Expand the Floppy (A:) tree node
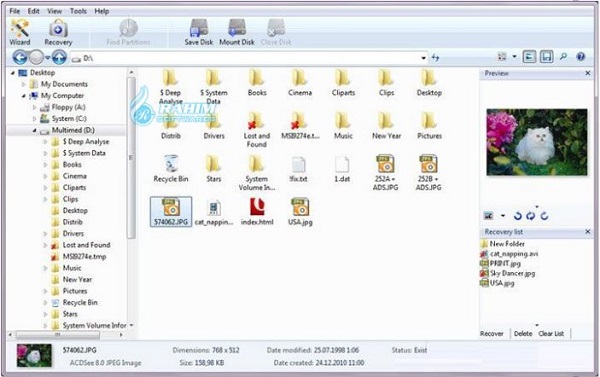The height and width of the screenshot is (377, 600). point(35,107)
